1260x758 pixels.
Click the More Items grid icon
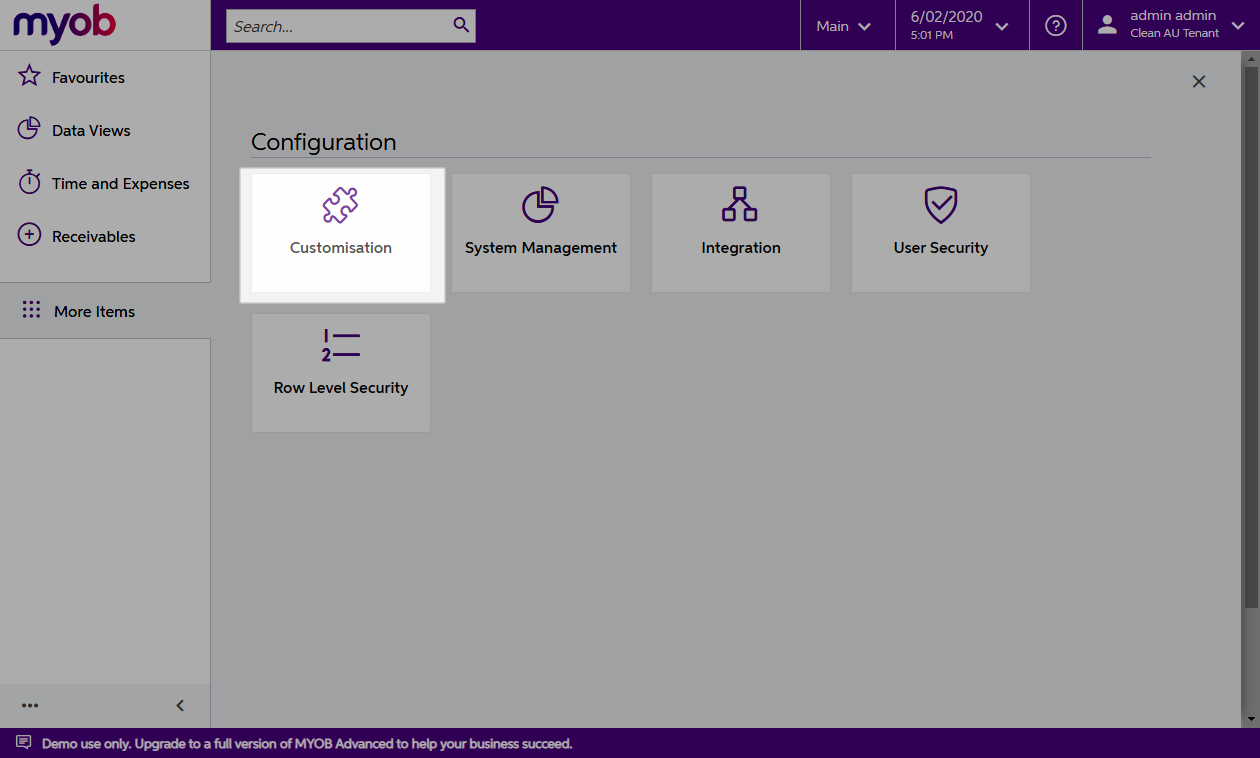31,310
